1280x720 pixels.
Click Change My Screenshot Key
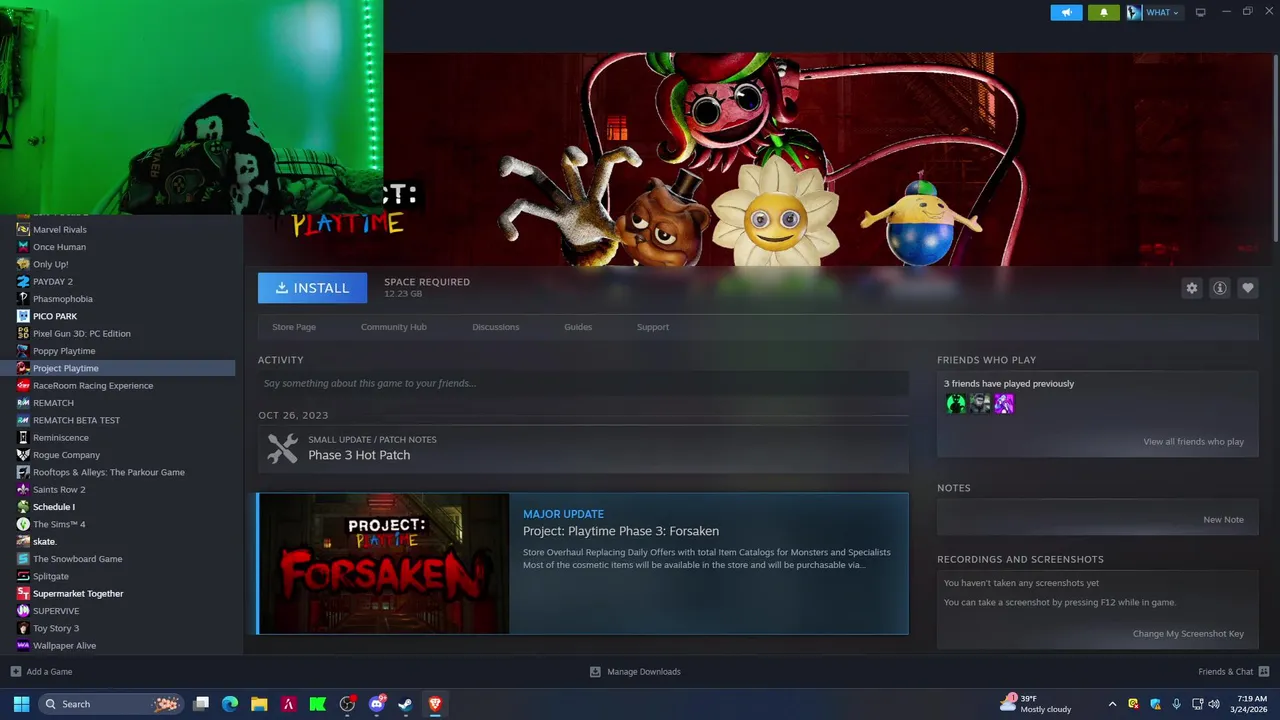point(1188,634)
